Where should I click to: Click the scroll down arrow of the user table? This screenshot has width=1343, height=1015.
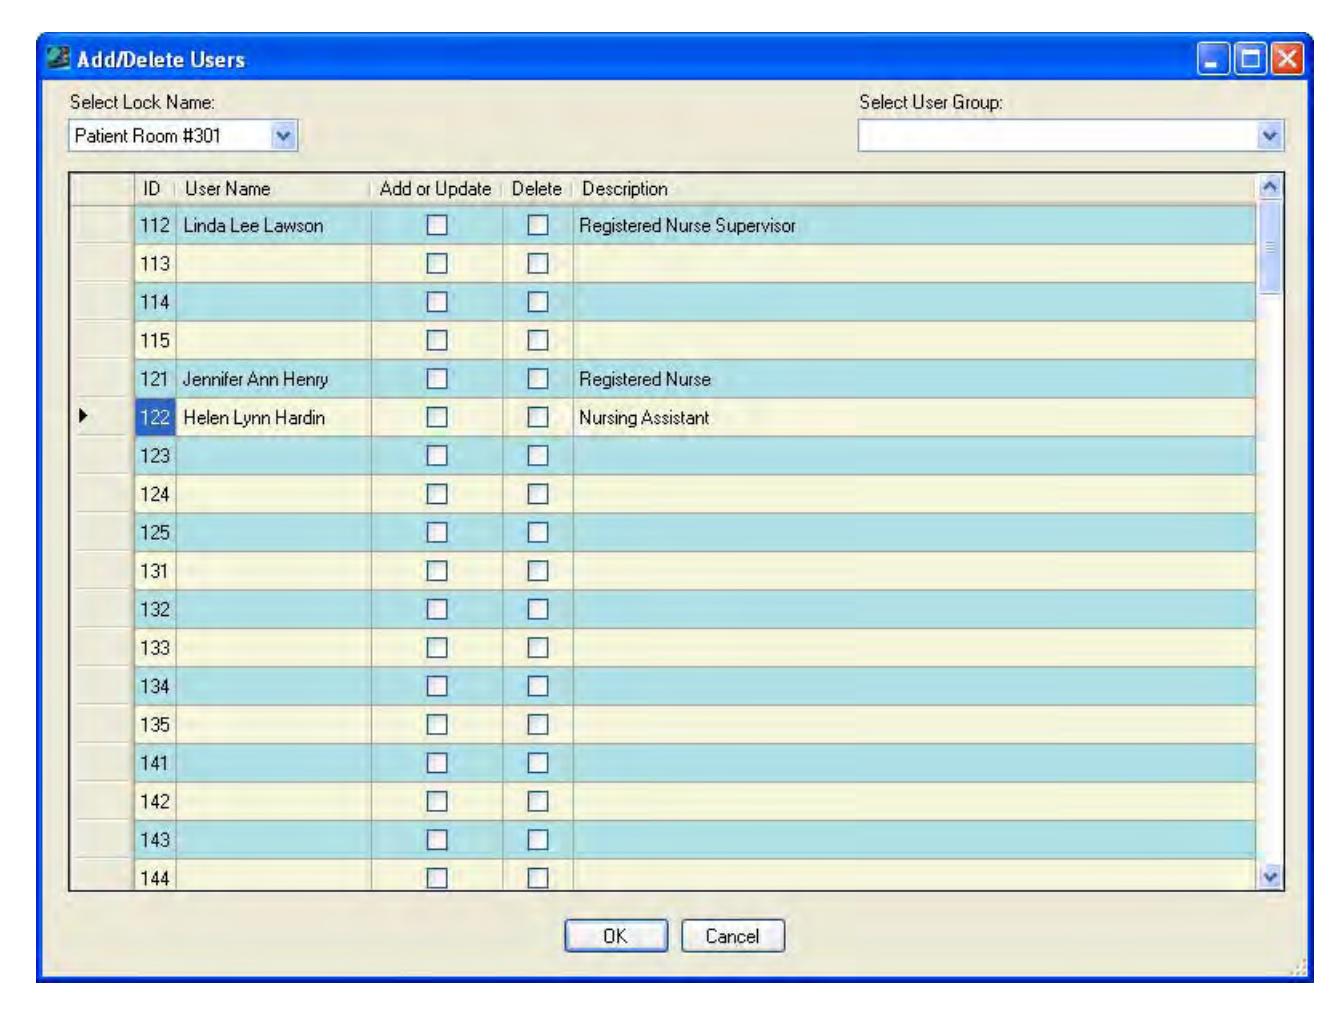(1270, 876)
